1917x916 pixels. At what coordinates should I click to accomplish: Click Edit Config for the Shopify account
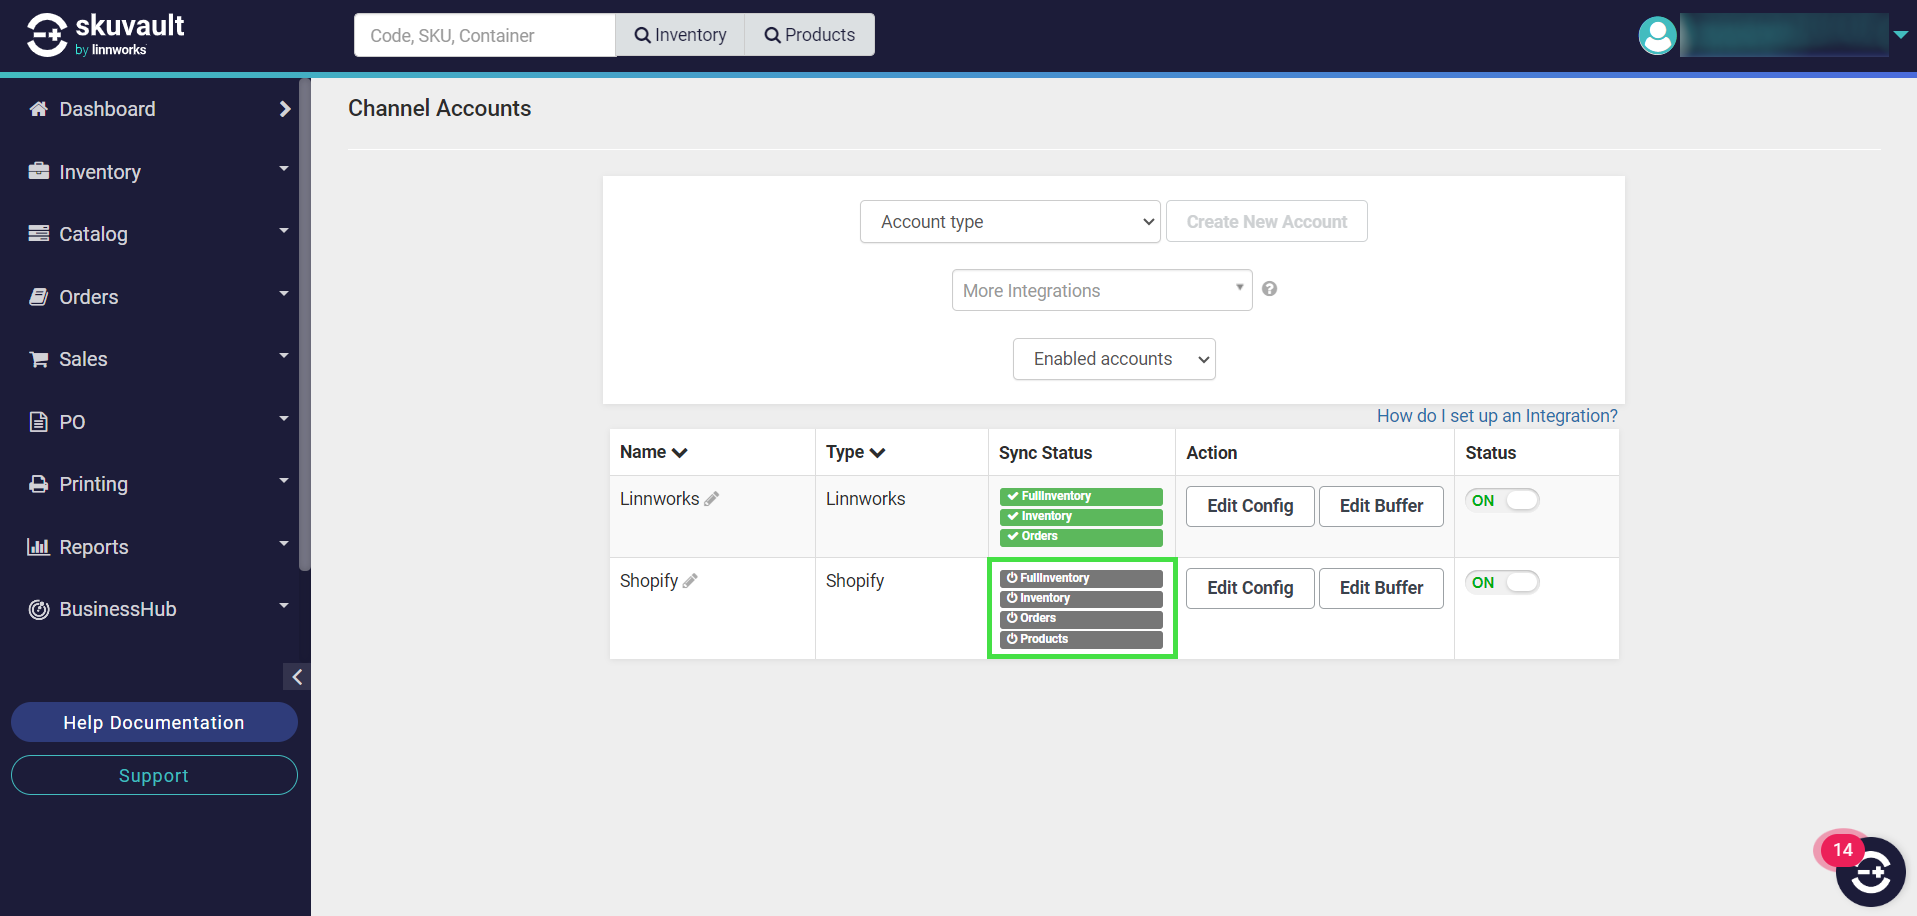pyautogui.click(x=1249, y=588)
